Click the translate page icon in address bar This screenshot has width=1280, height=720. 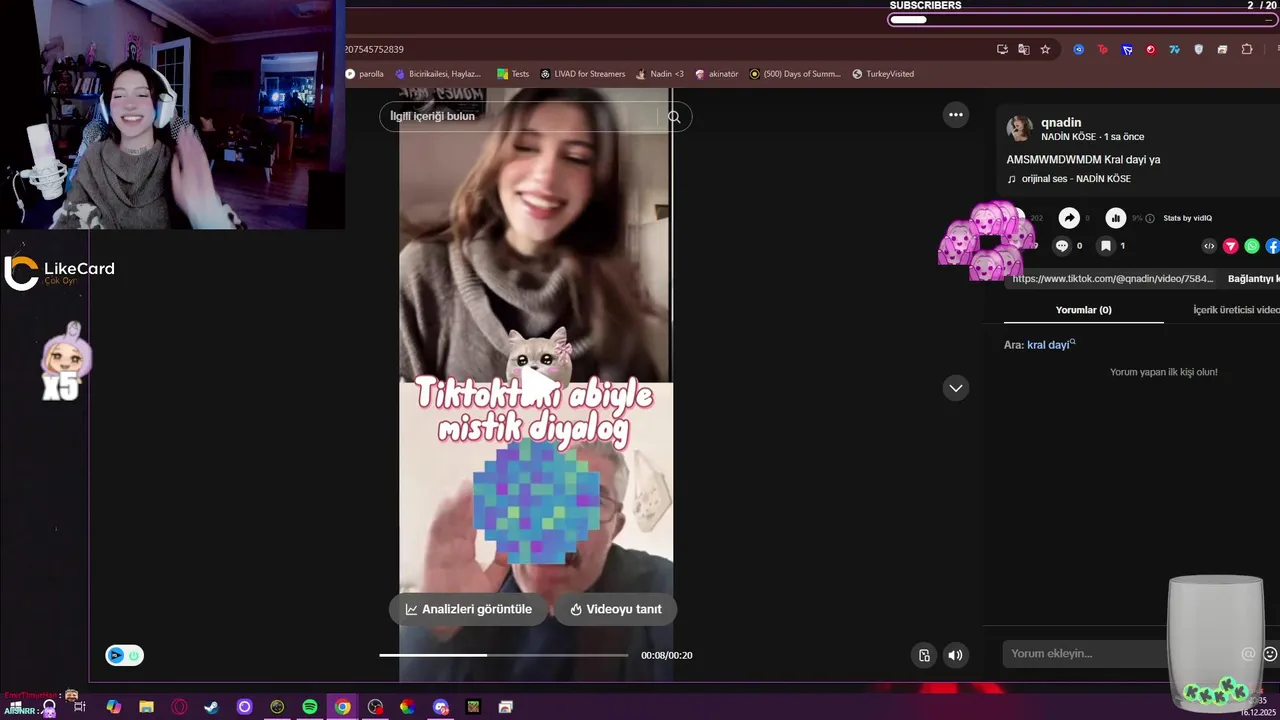coord(1024,49)
